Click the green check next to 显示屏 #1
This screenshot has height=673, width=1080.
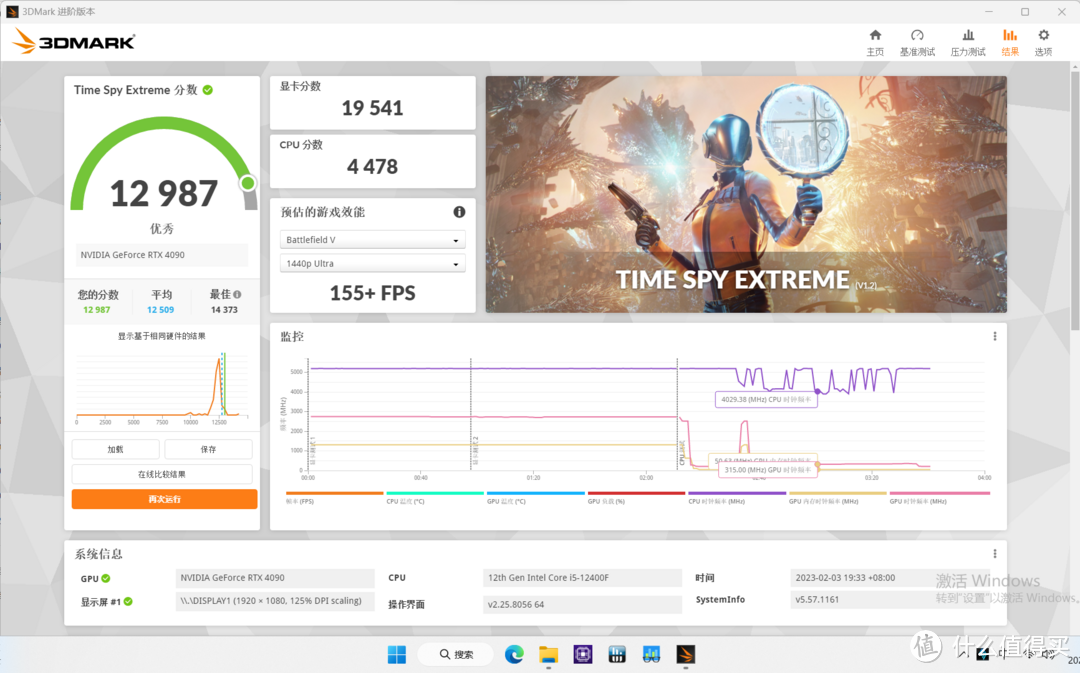pos(128,601)
